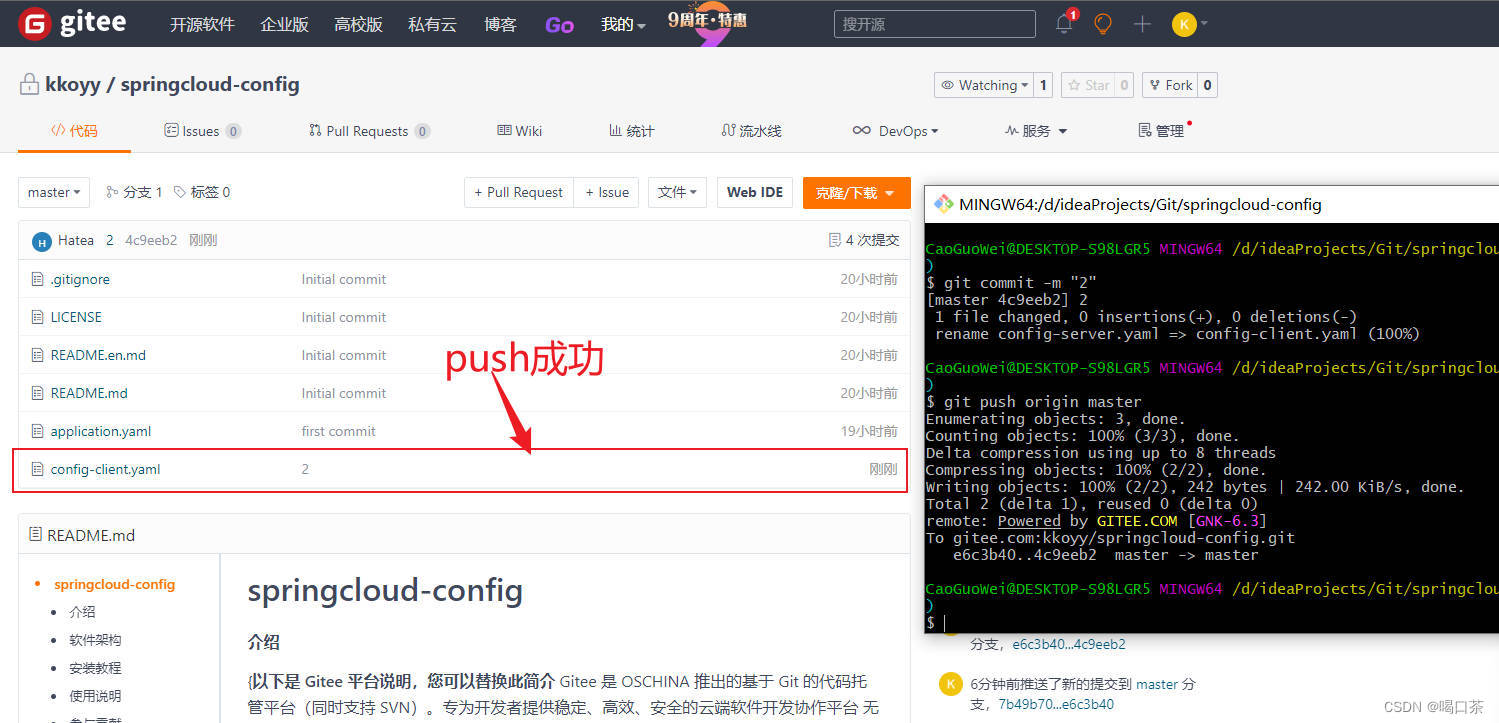Click the Go icon in navigation

click(559, 25)
